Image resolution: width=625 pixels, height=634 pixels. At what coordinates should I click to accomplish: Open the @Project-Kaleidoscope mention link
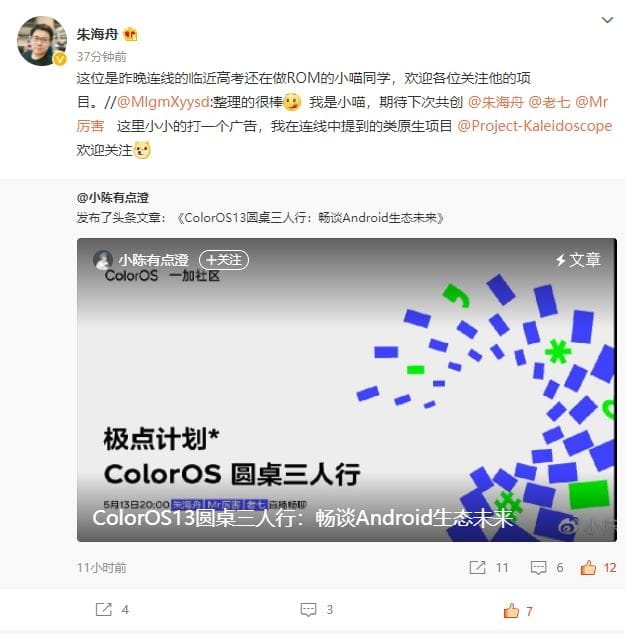(x=534, y=126)
